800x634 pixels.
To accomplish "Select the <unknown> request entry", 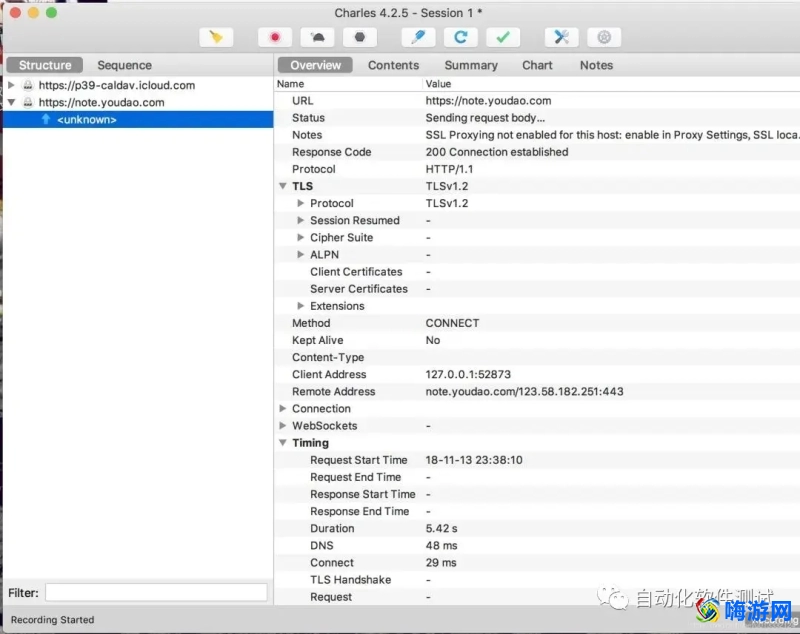I will click(138, 119).
